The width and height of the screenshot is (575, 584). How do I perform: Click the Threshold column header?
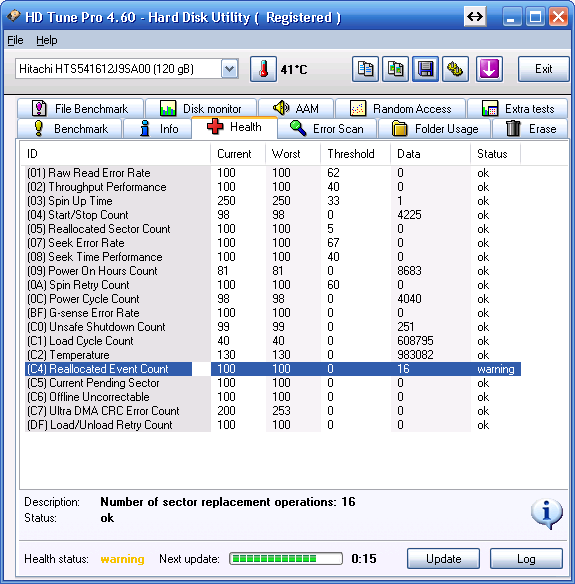(355, 154)
